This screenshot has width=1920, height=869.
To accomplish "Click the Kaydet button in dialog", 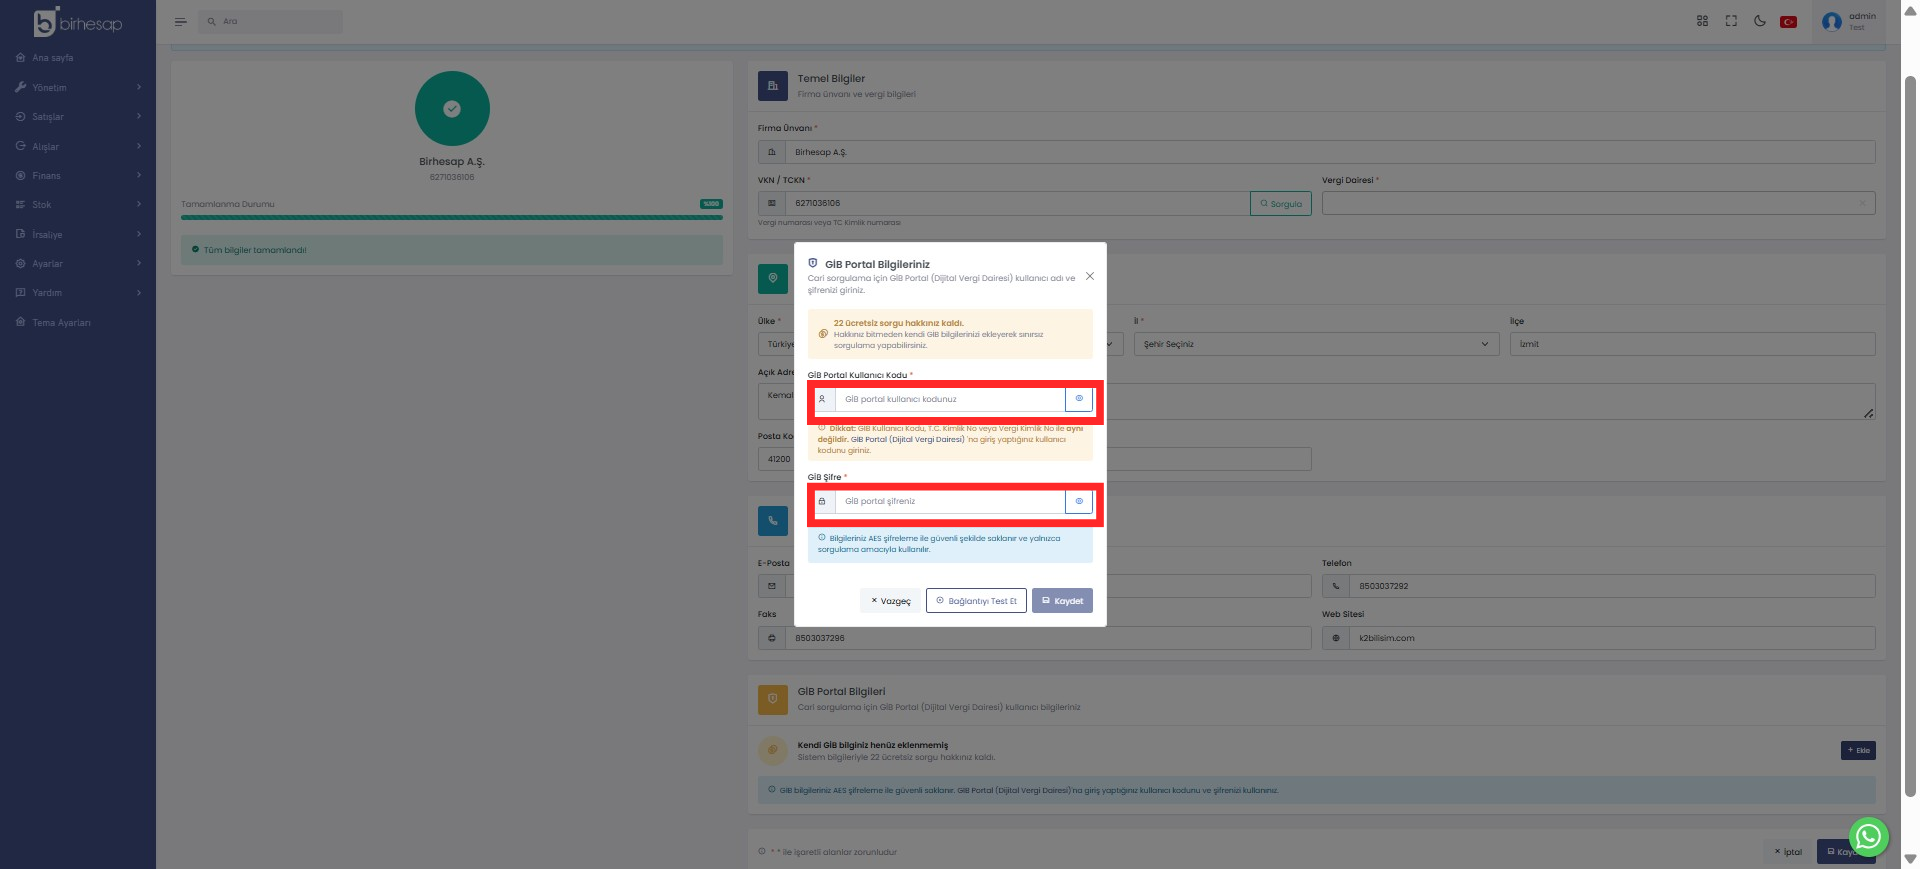I will pos(1062,601).
